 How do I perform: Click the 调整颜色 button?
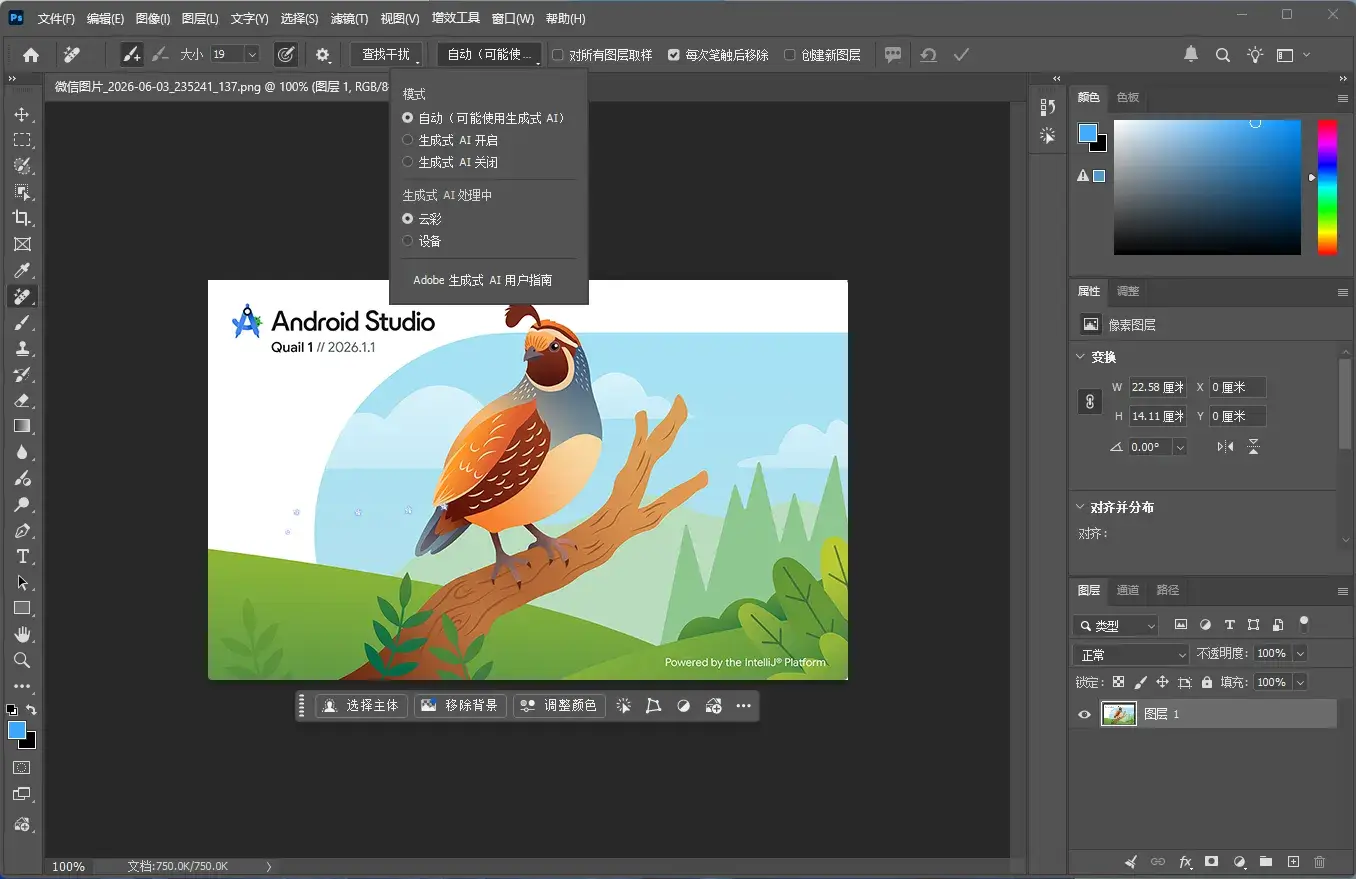pos(559,706)
